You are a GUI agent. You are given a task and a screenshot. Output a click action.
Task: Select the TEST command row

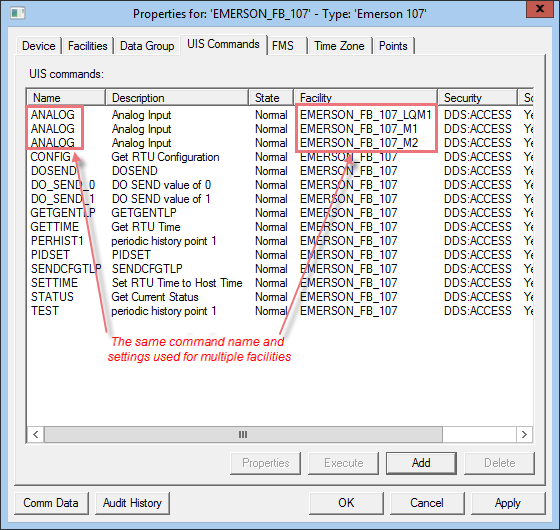pyautogui.click(x=280, y=311)
